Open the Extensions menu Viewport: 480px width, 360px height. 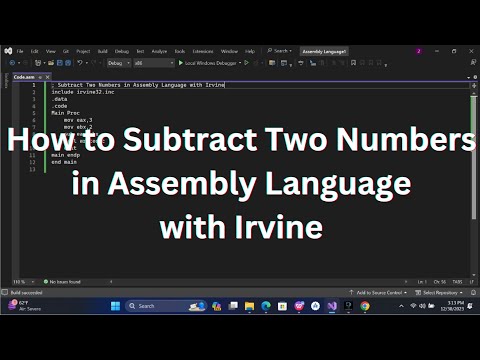click(203, 51)
